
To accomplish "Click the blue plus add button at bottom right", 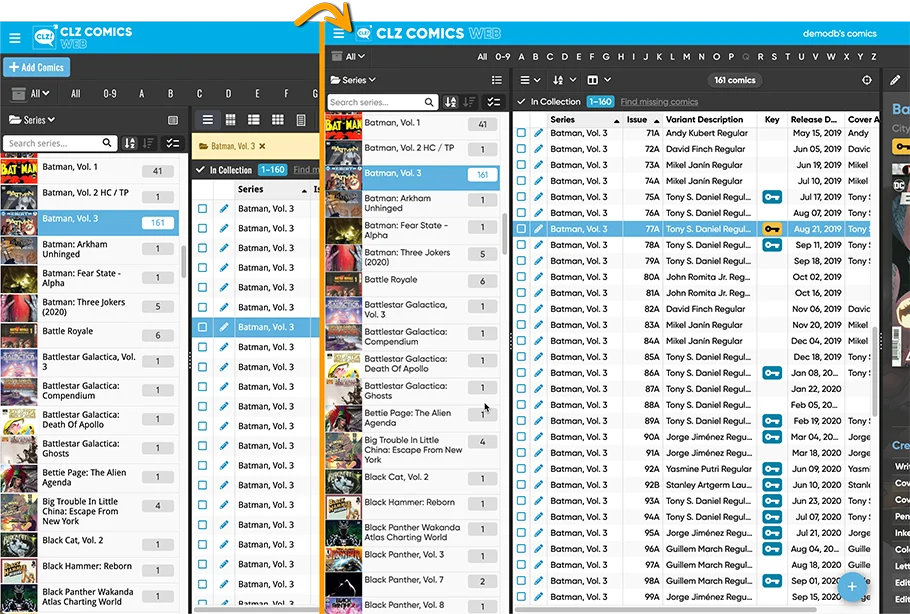I will point(851,586).
